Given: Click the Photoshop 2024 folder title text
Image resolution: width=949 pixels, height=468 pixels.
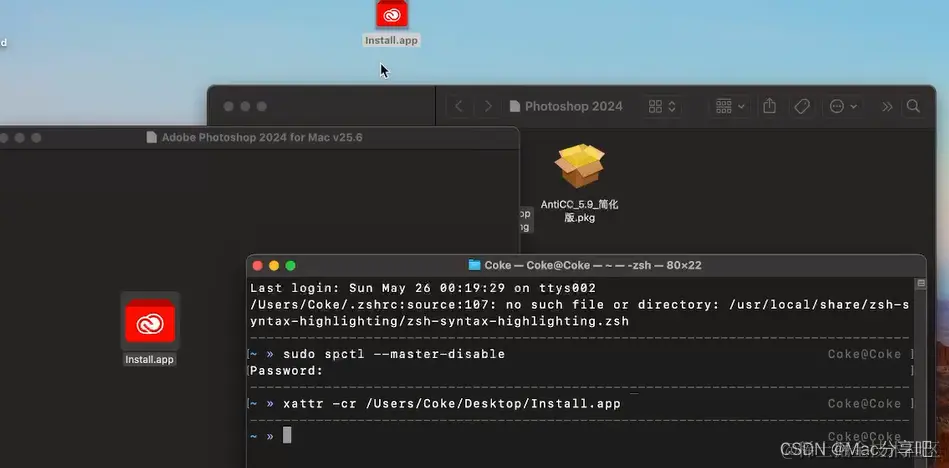Looking at the screenshot, I should [574, 107].
